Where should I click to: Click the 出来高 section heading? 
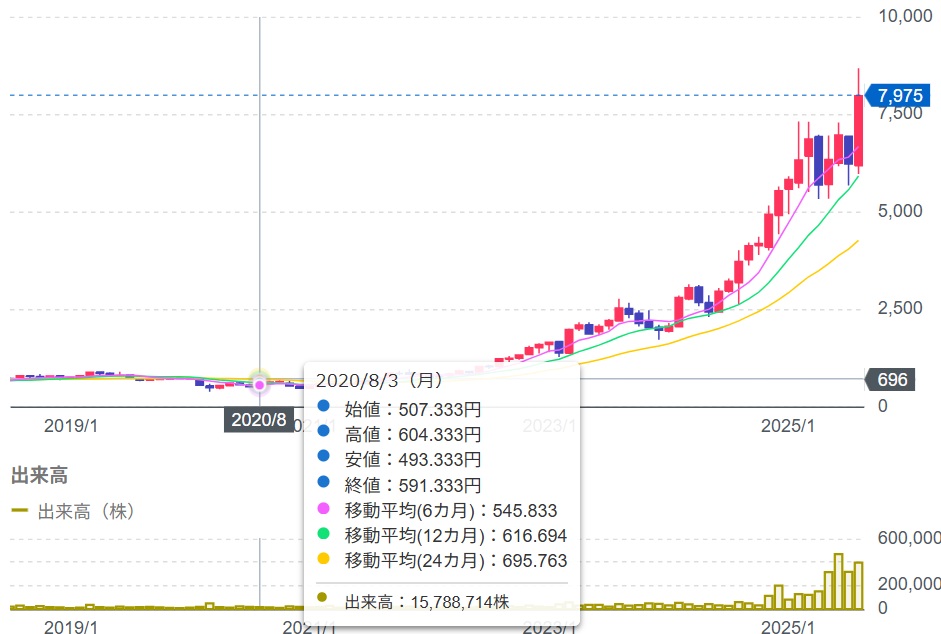[39, 476]
